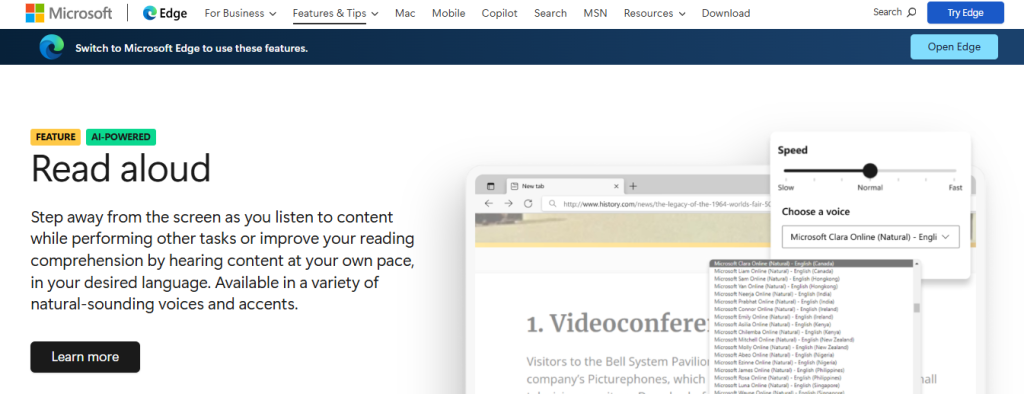
Task: Expand the Resources menu
Action: [655, 13]
